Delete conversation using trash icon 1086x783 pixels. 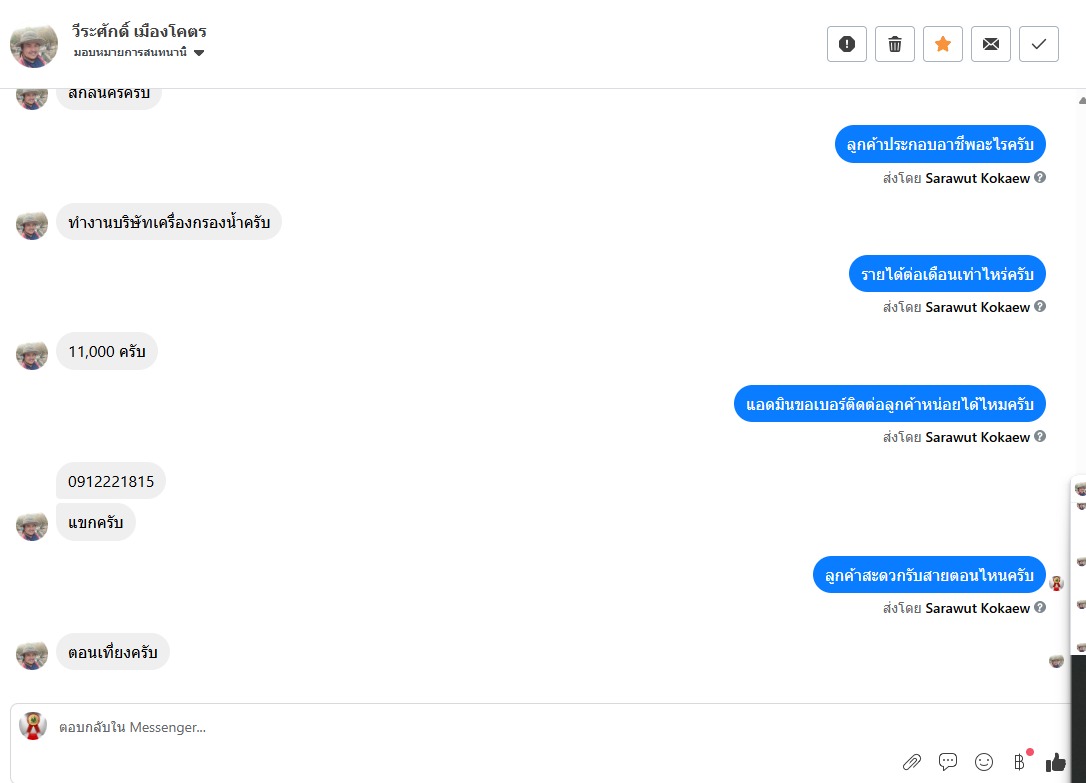pyautogui.click(x=895, y=44)
